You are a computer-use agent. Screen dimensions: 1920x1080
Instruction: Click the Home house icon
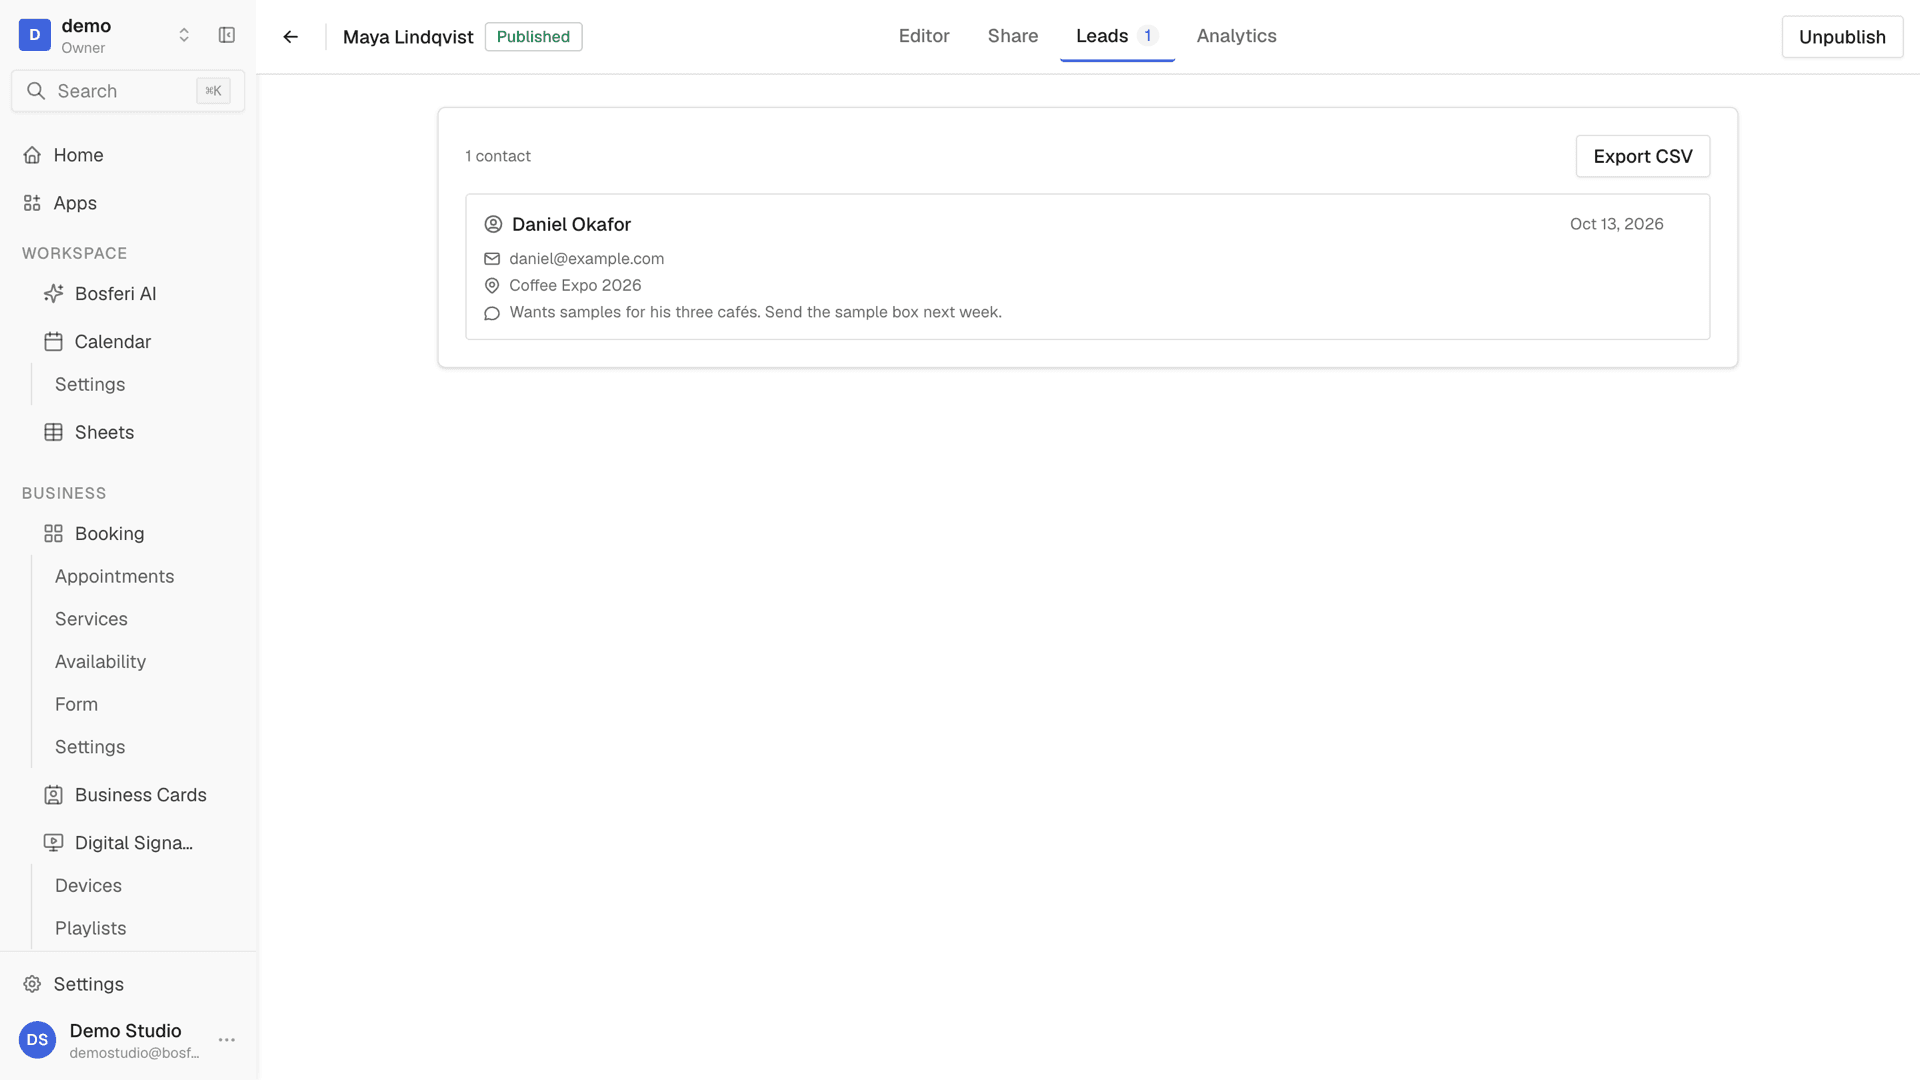pyautogui.click(x=32, y=155)
